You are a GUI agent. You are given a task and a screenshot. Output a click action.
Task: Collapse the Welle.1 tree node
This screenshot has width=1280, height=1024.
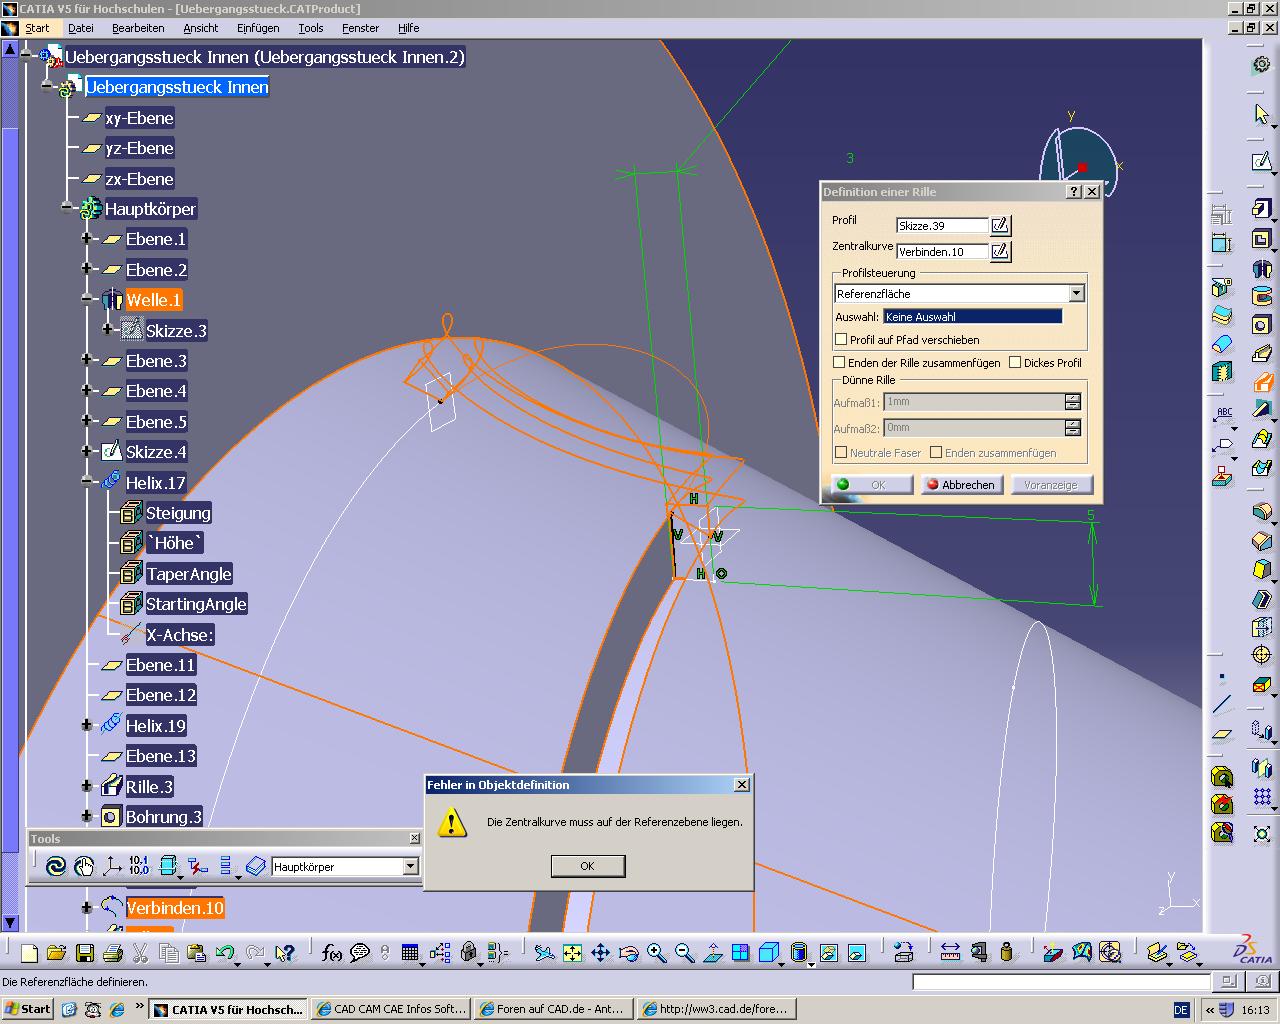click(87, 300)
